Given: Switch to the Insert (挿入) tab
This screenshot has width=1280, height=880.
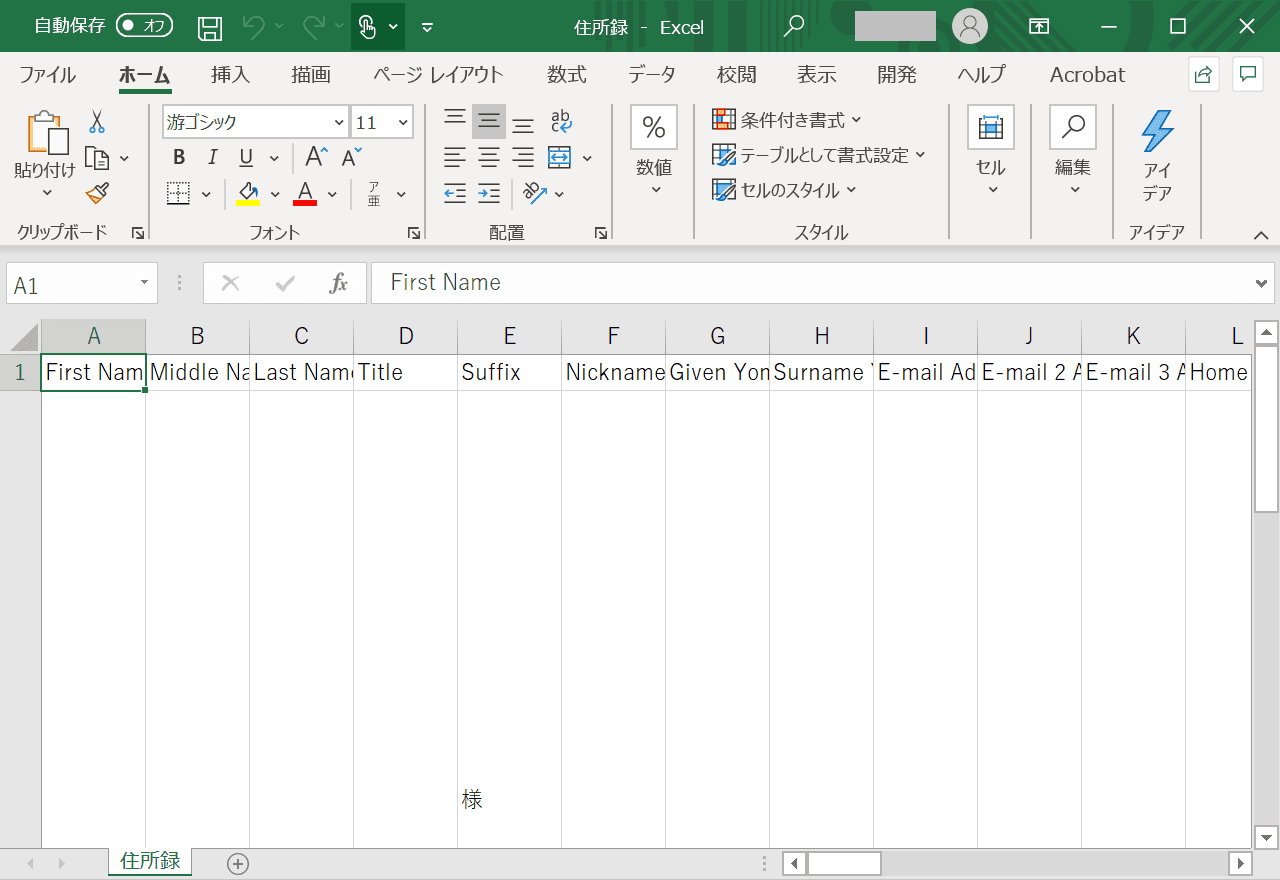Looking at the screenshot, I should click(x=230, y=74).
